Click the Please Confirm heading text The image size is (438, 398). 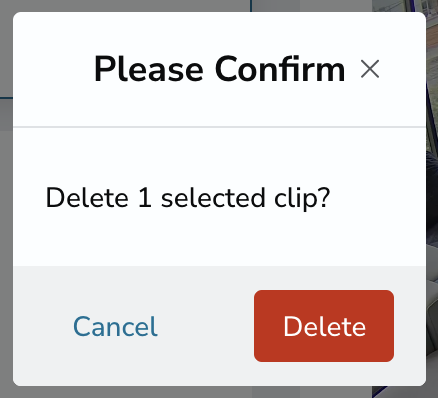pos(219,69)
